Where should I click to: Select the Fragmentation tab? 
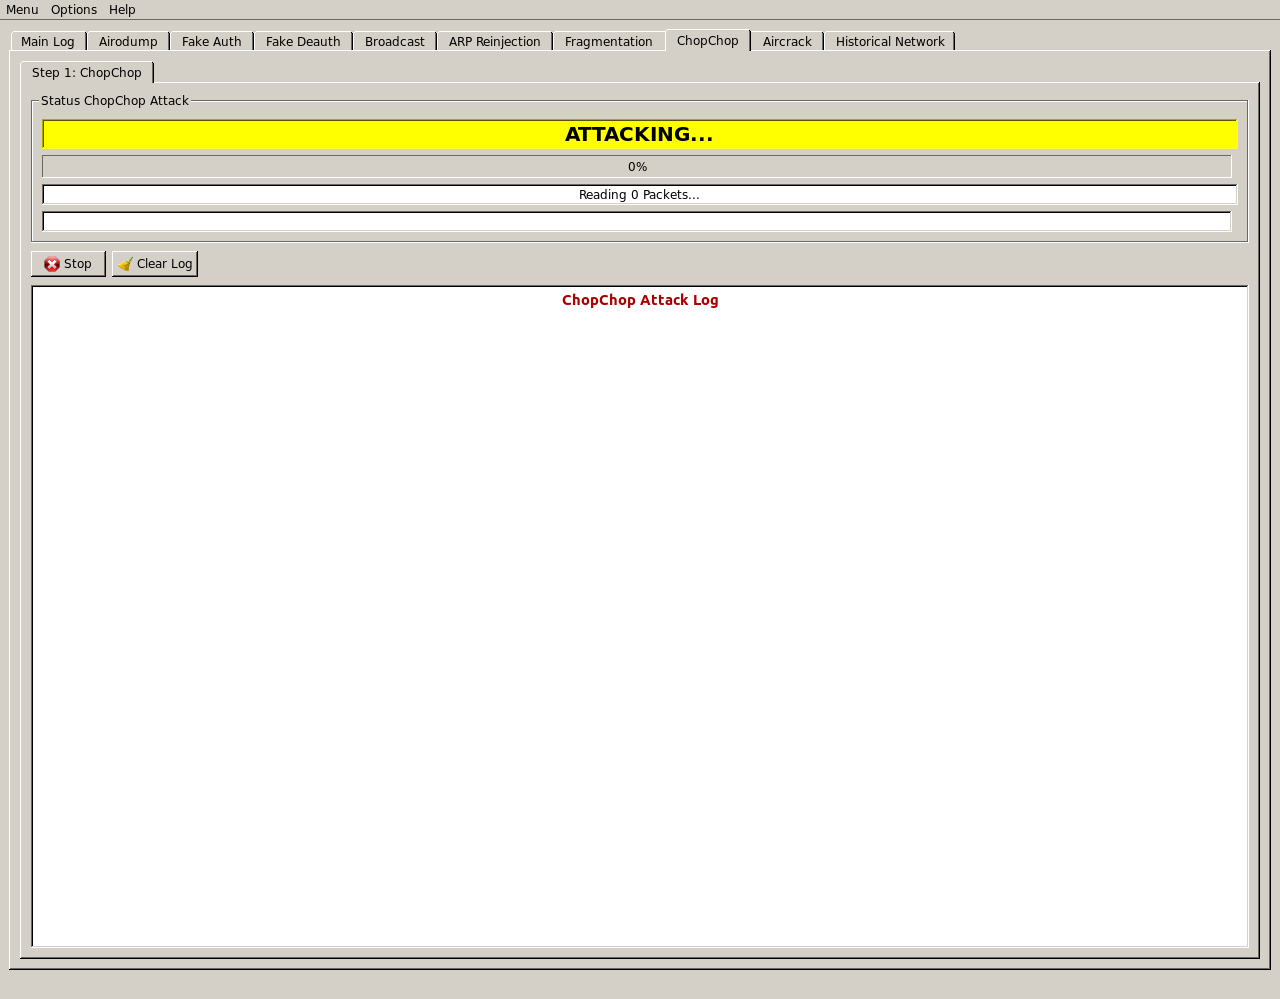click(609, 42)
